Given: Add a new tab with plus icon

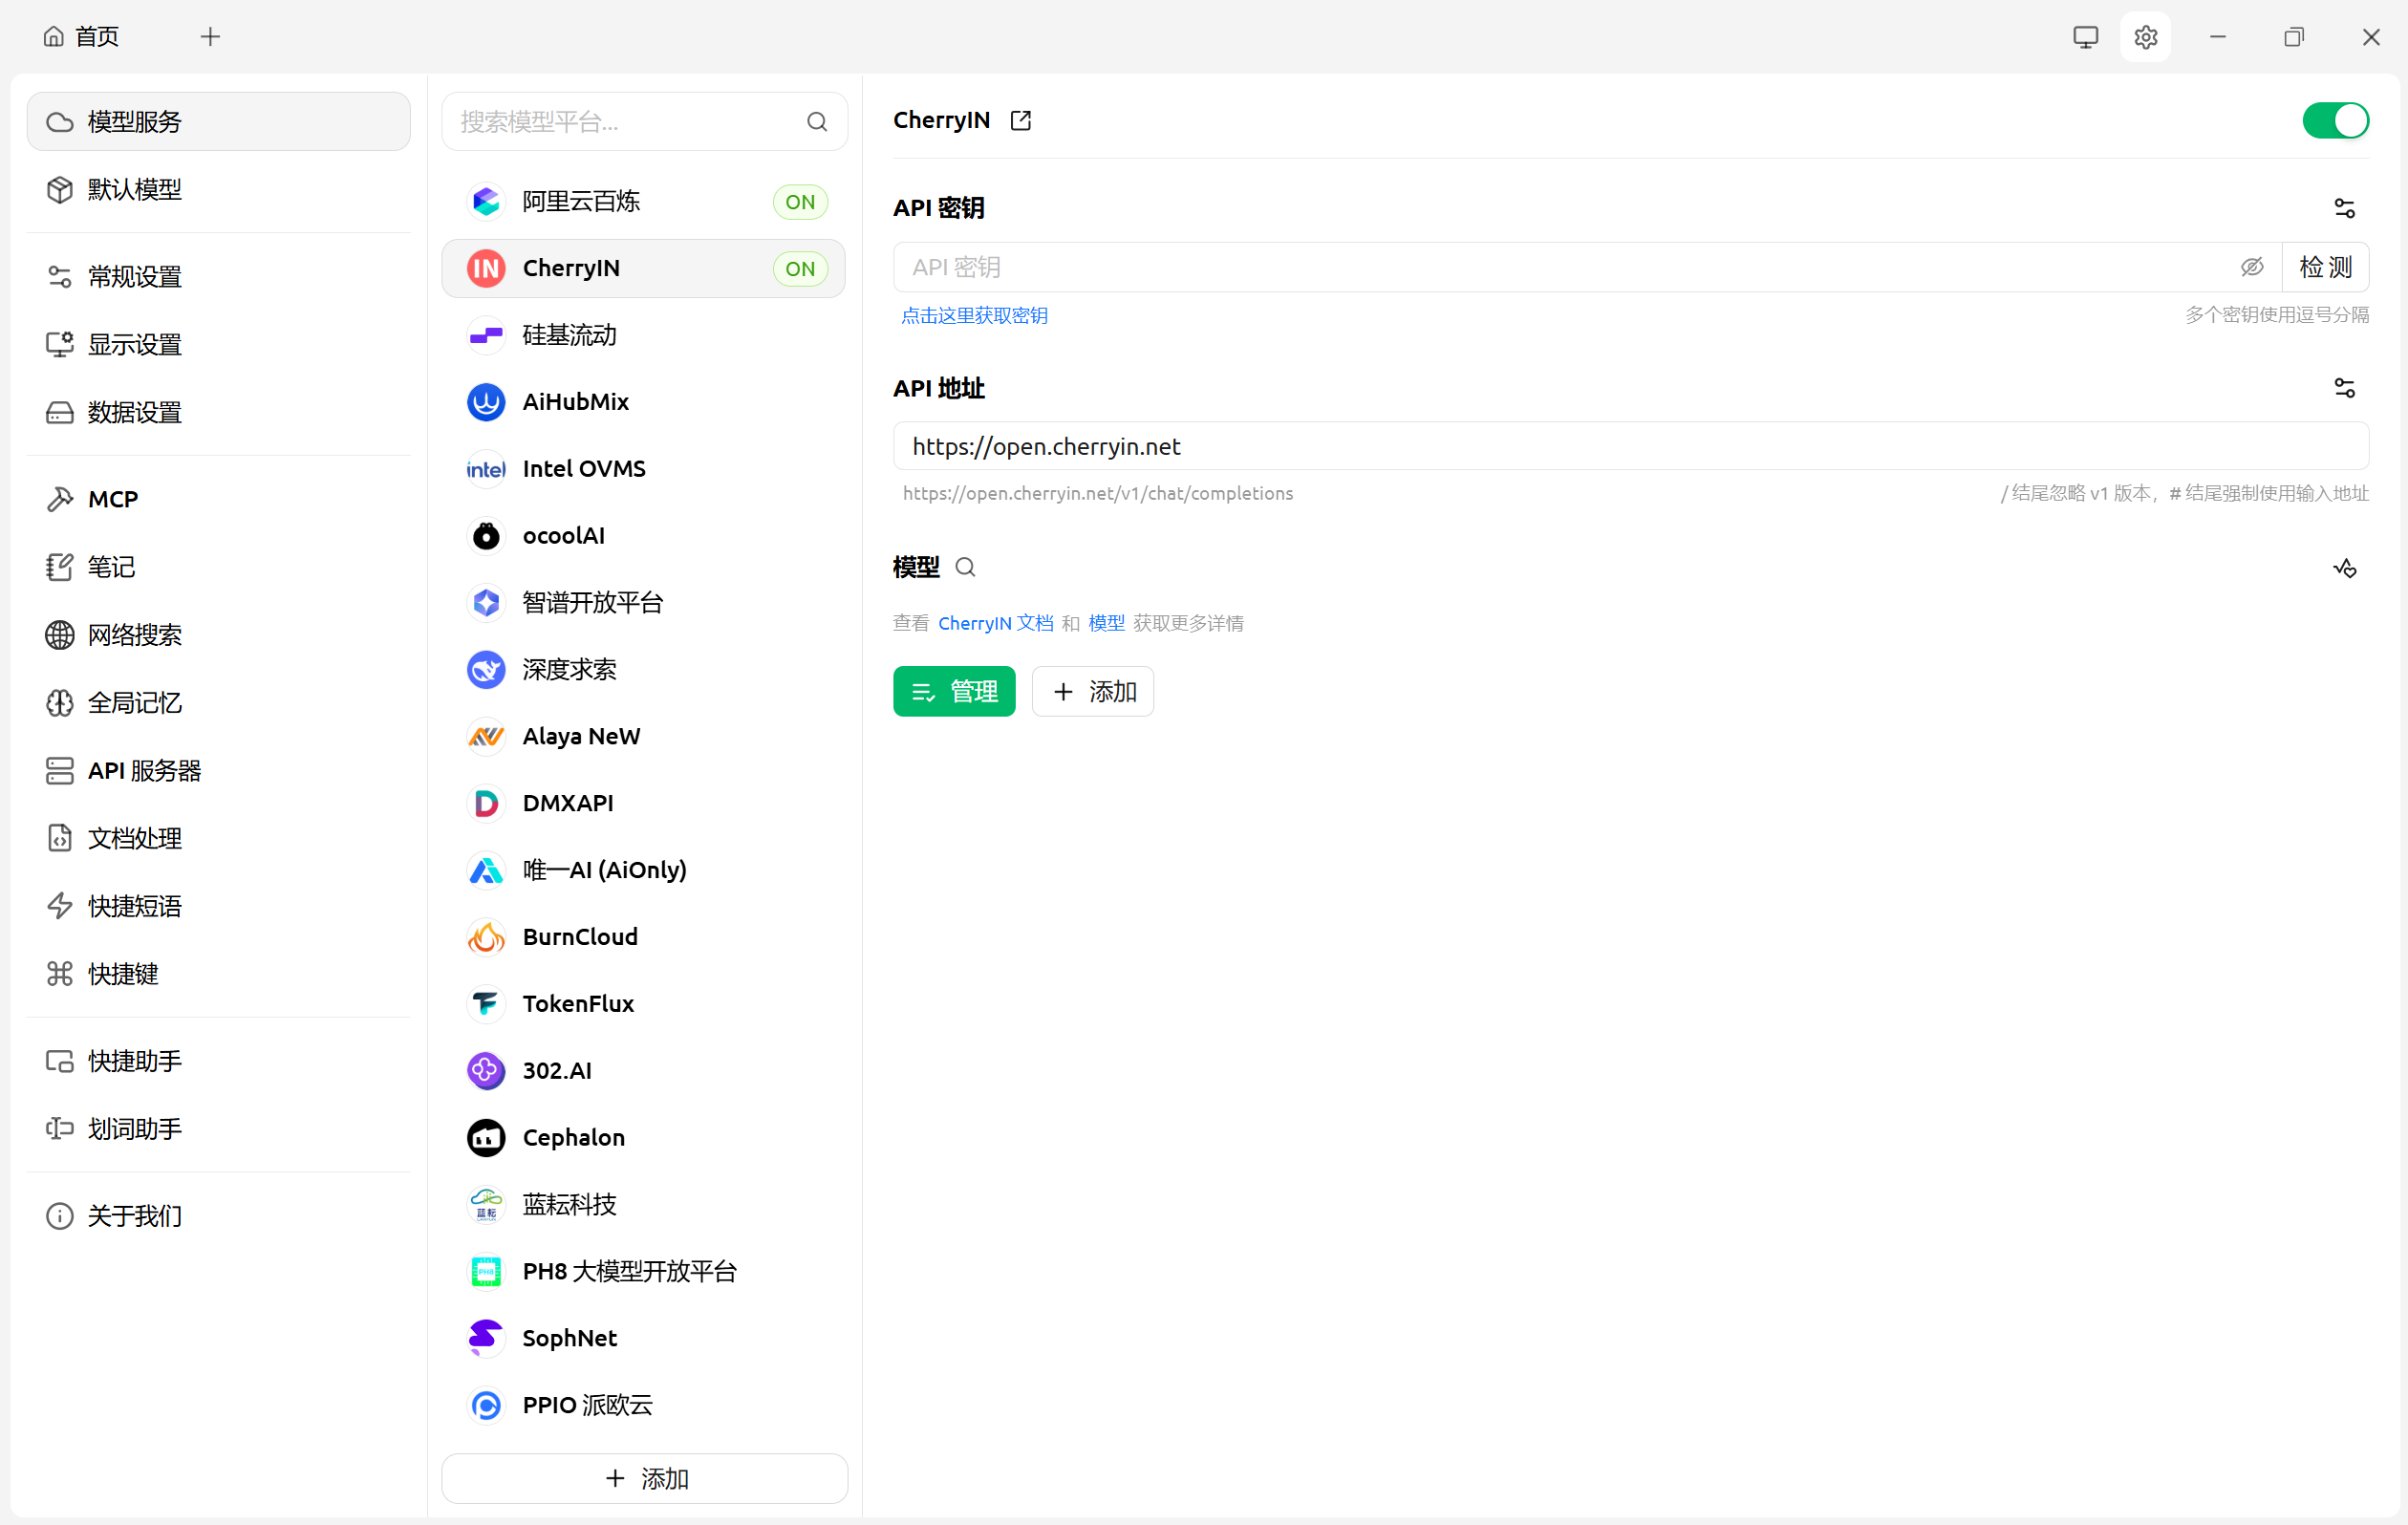Looking at the screenshot, I should tap(210, 37).
